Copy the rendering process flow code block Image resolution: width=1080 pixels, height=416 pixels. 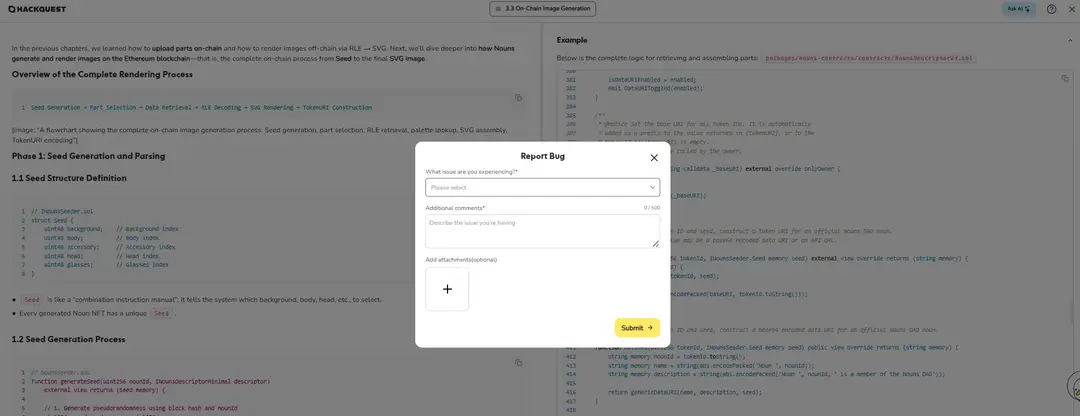coord(518,97)
